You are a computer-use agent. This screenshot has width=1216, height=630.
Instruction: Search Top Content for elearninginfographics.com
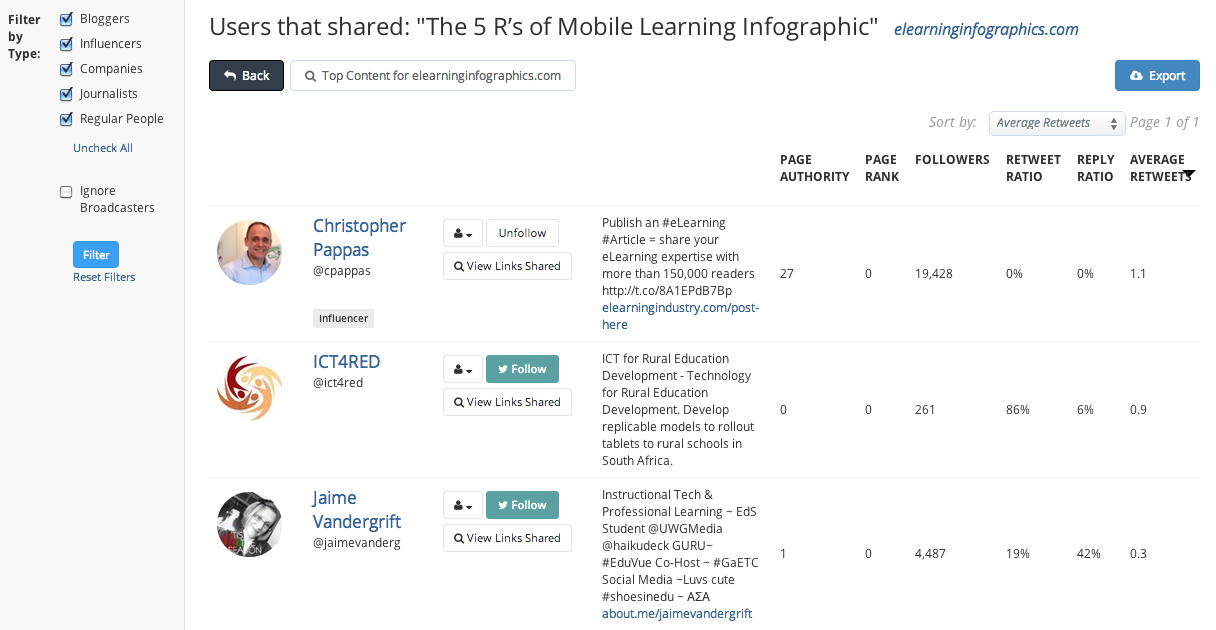432,76
